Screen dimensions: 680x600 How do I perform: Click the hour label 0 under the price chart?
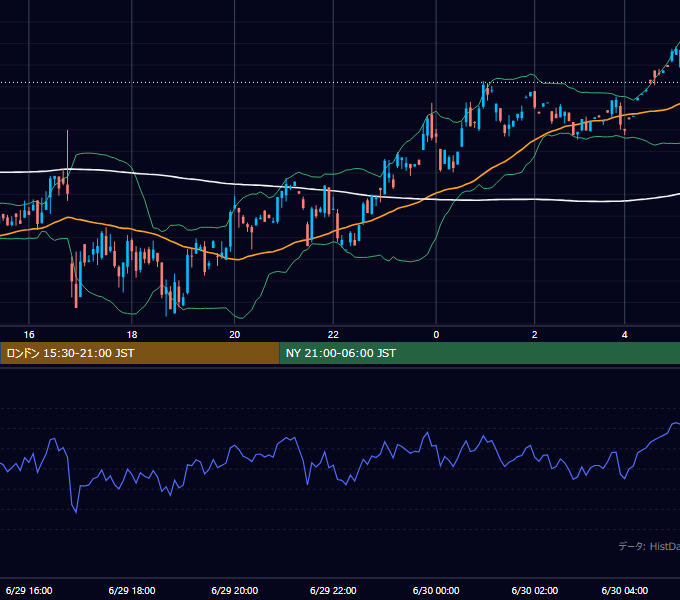436,335
